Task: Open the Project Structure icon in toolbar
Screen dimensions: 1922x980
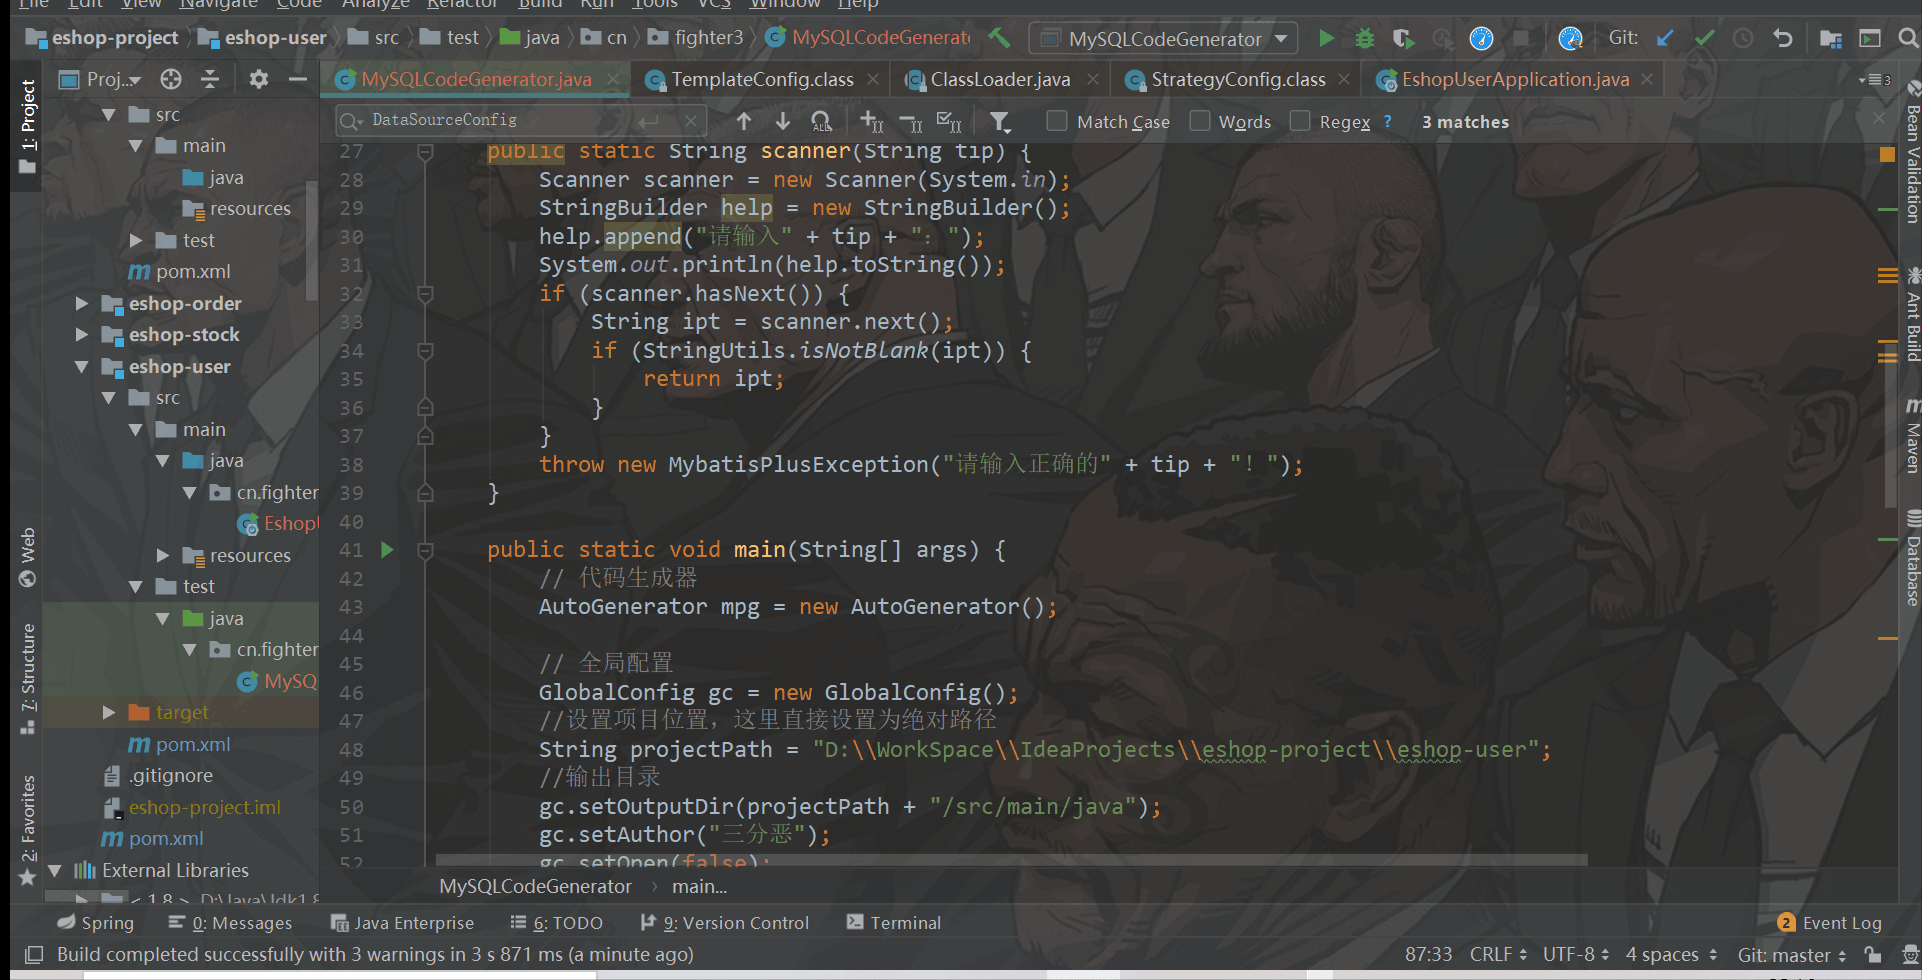Action: pos(1831,38)
